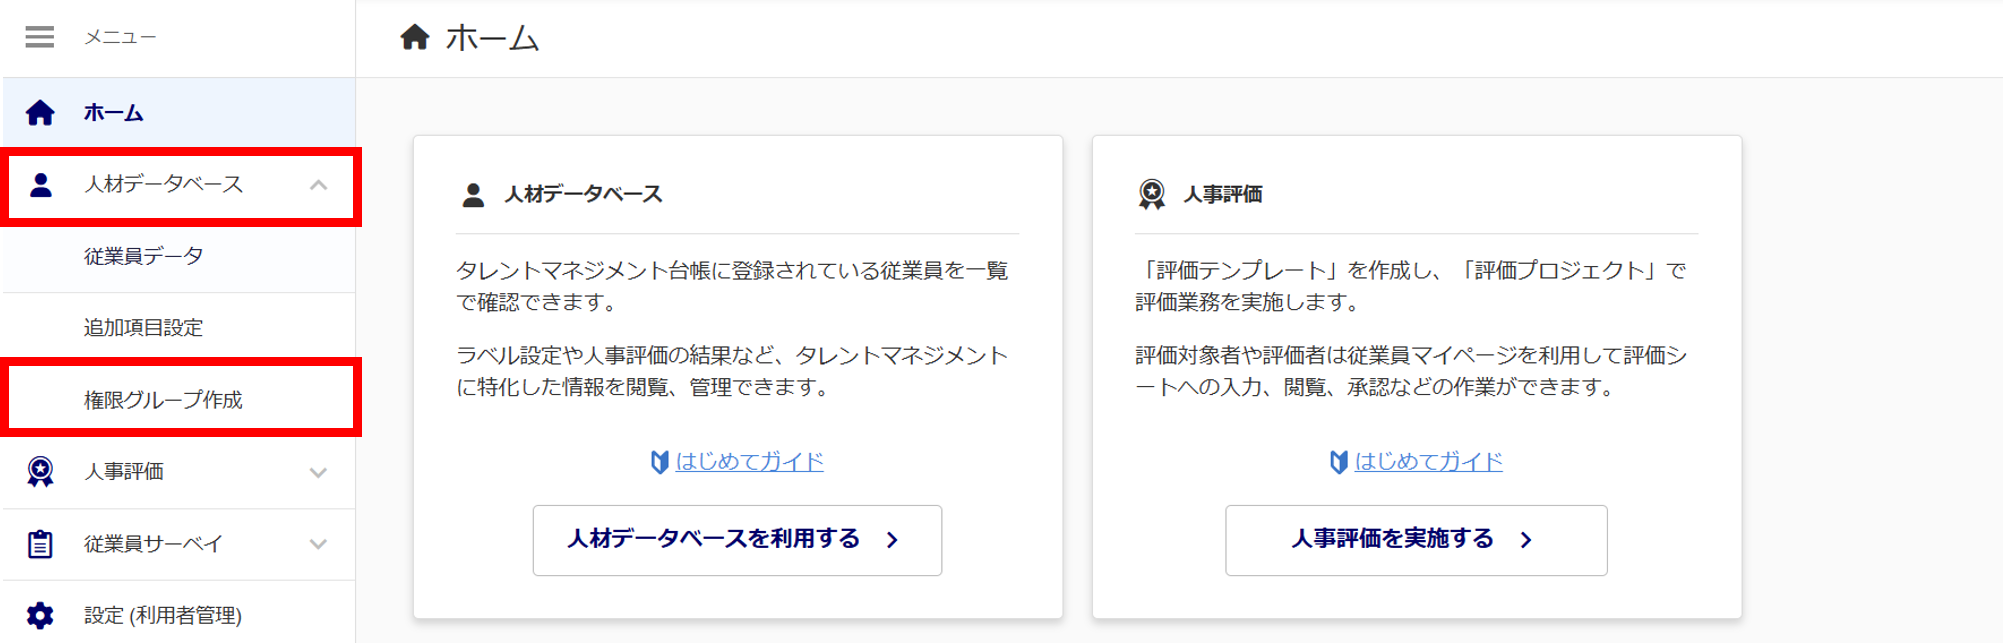Click the home icon in sidebar
The width and height of the screenshot is (2003, 643).
pos(40,112)
